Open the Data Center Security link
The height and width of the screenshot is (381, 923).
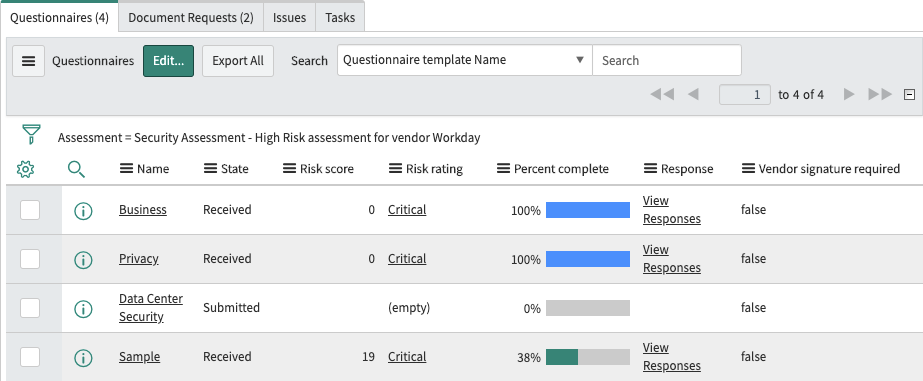click(151, 307)
